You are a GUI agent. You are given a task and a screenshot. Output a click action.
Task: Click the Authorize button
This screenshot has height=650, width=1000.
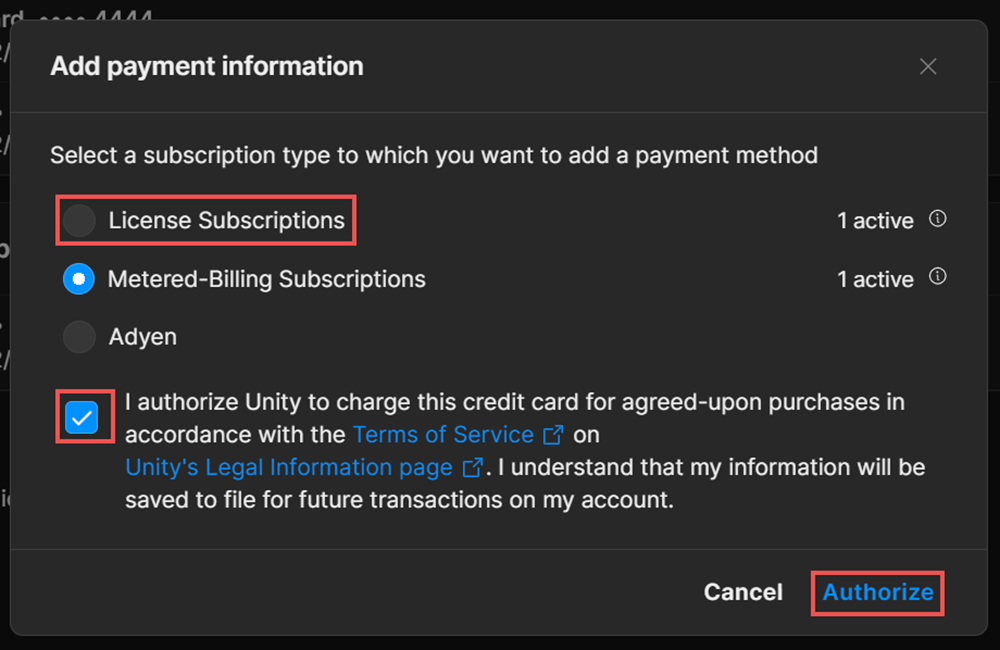(x=877, y=592)
